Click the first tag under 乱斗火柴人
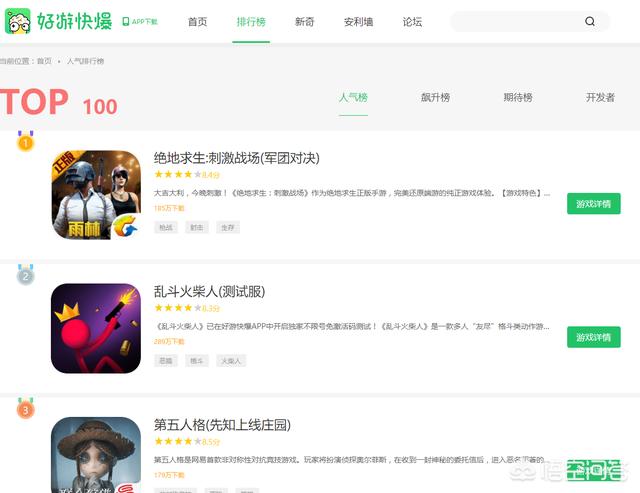 (x=166, y=361)
